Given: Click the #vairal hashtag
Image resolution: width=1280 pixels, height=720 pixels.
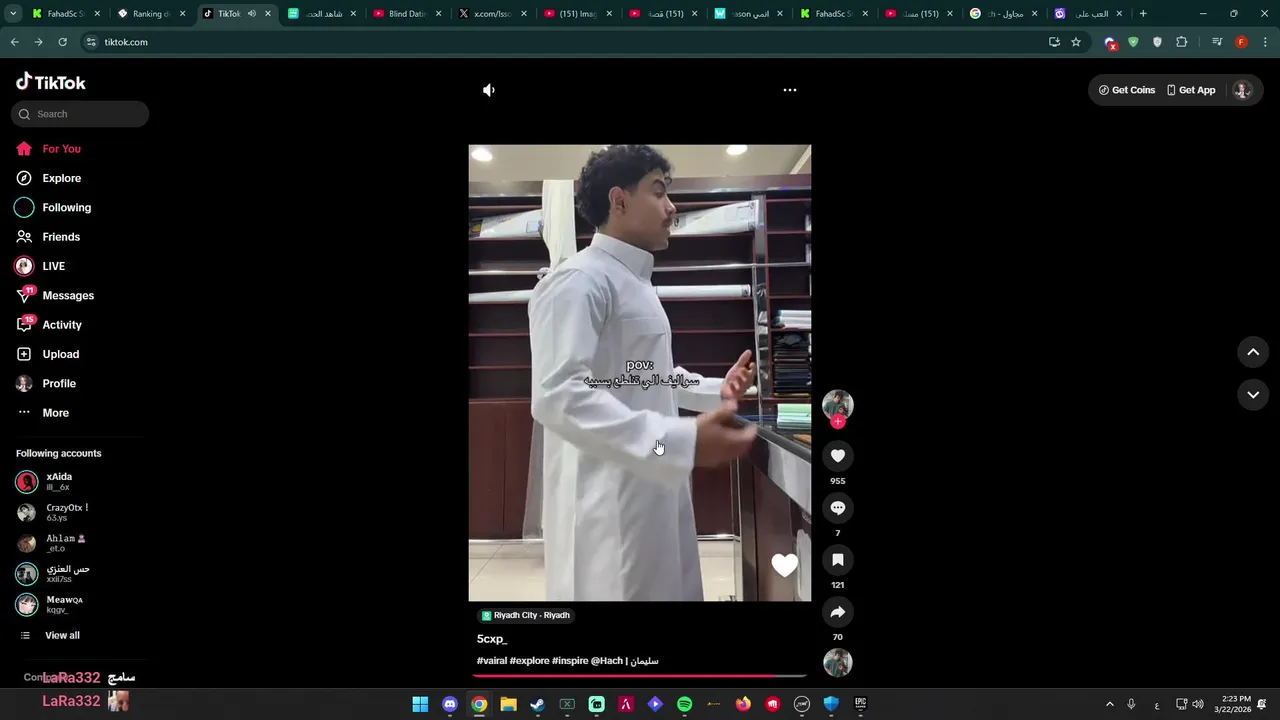Looking at the screenshot, I should click(x=492, y=661).
